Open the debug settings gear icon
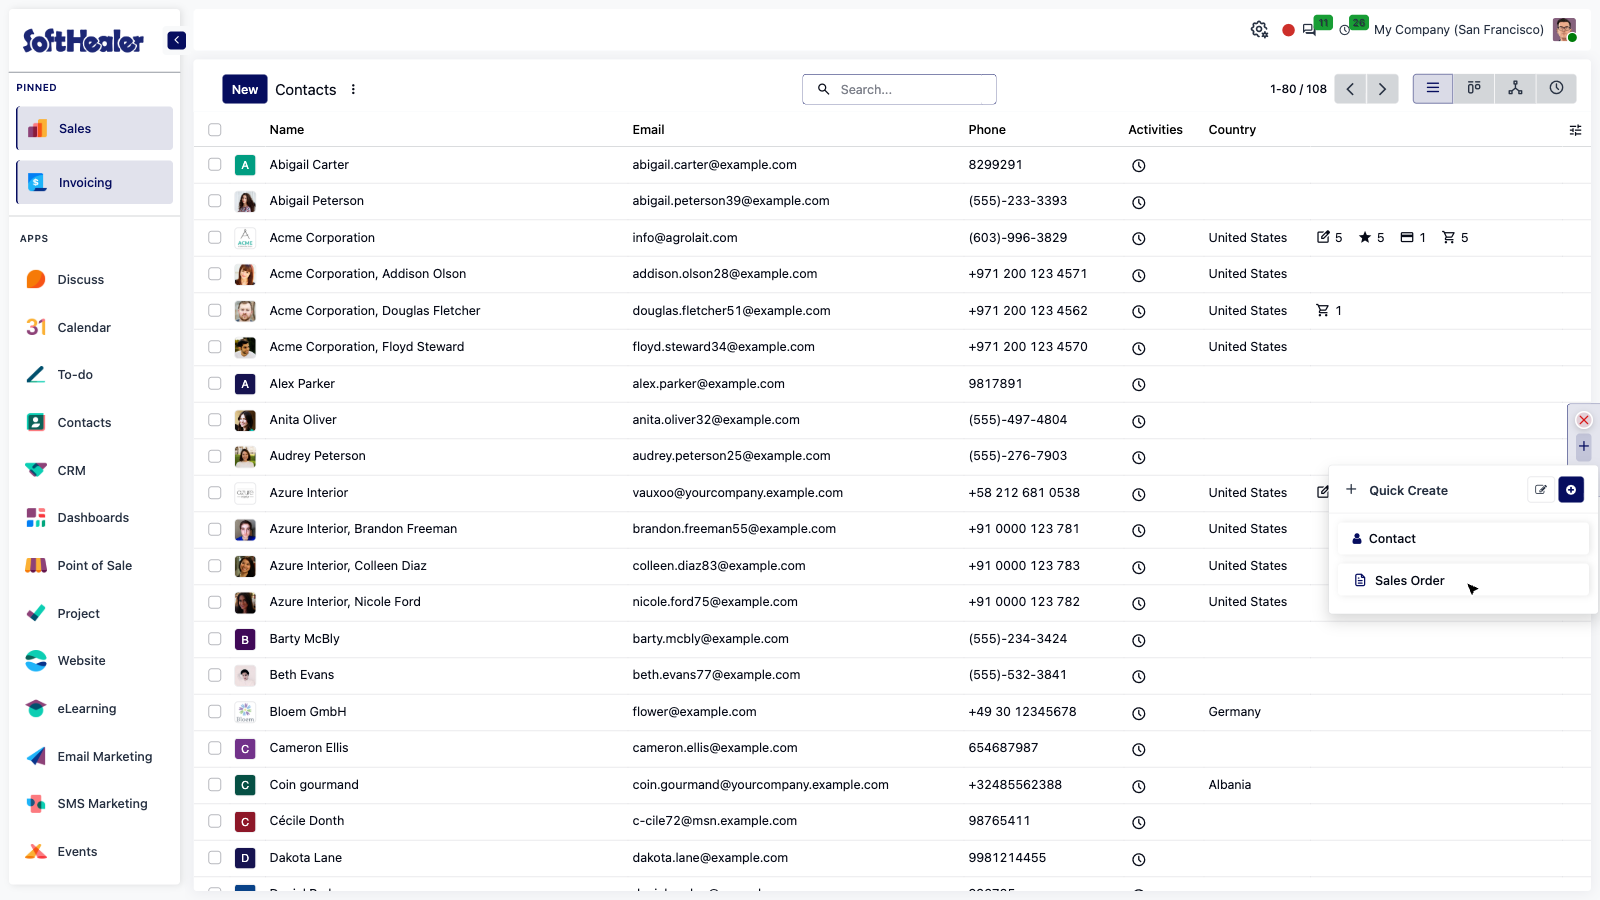The width and height of the screenshot is (1600, 900). pos(1259,30)
